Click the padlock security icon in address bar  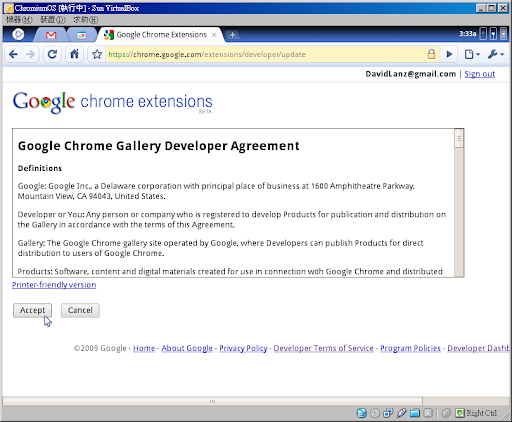pos(431,54)
